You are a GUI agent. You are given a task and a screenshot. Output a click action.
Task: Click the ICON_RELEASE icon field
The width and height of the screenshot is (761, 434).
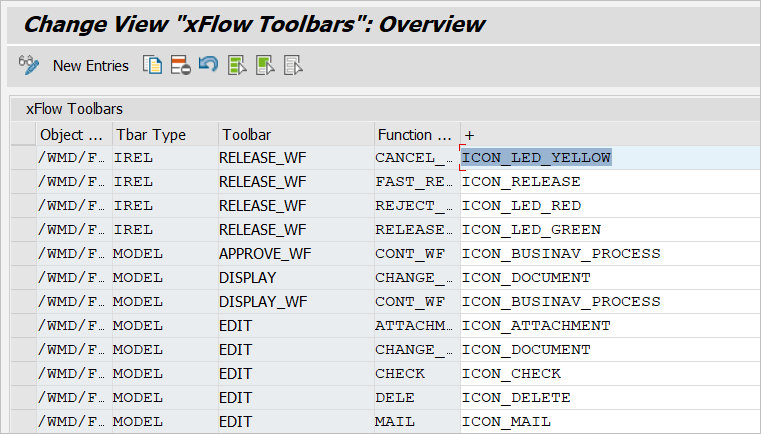coord(521,181)
